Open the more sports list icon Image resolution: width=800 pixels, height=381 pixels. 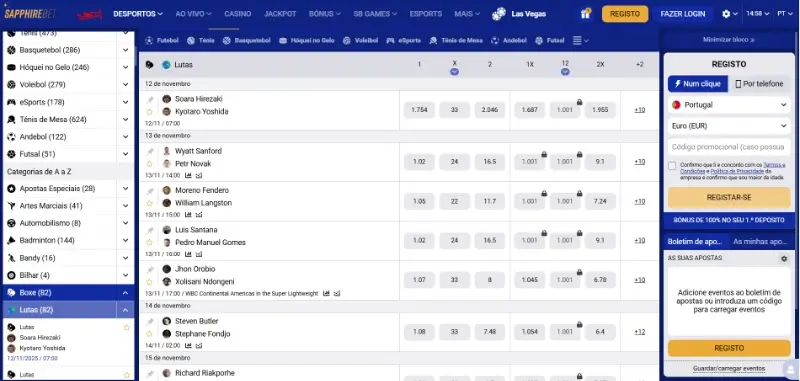[581, 40]
